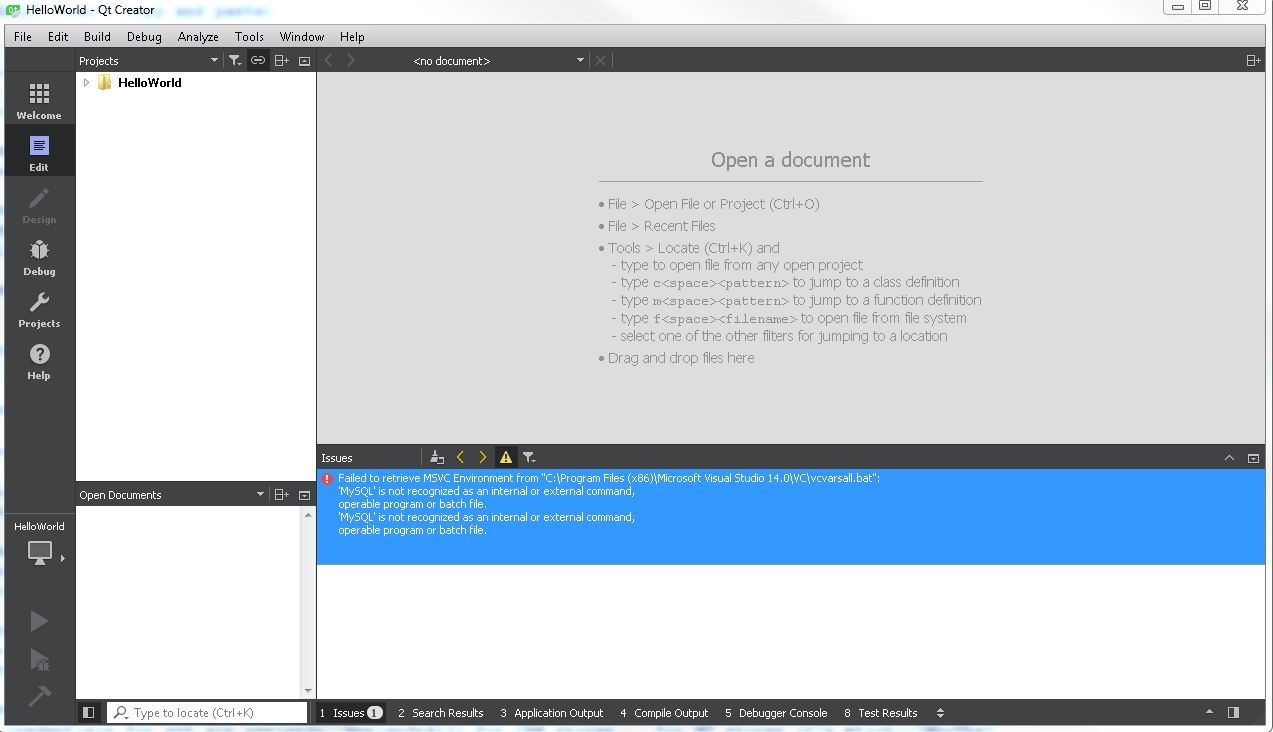Click Open Documents scrollbar down arrow
The width and height of the screenshot is (1273, 732).
308,691
